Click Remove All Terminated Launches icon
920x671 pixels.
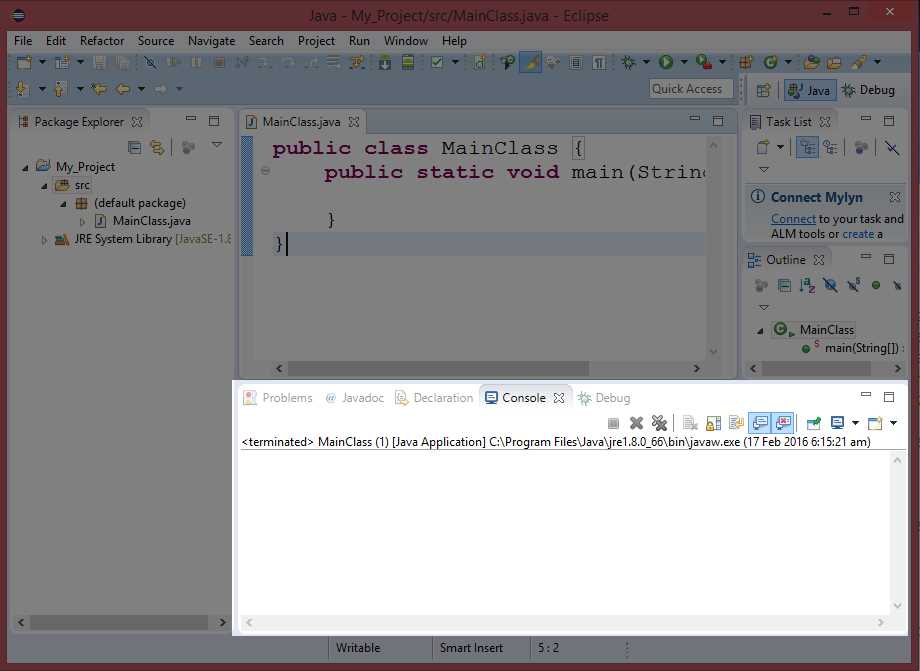659,422
